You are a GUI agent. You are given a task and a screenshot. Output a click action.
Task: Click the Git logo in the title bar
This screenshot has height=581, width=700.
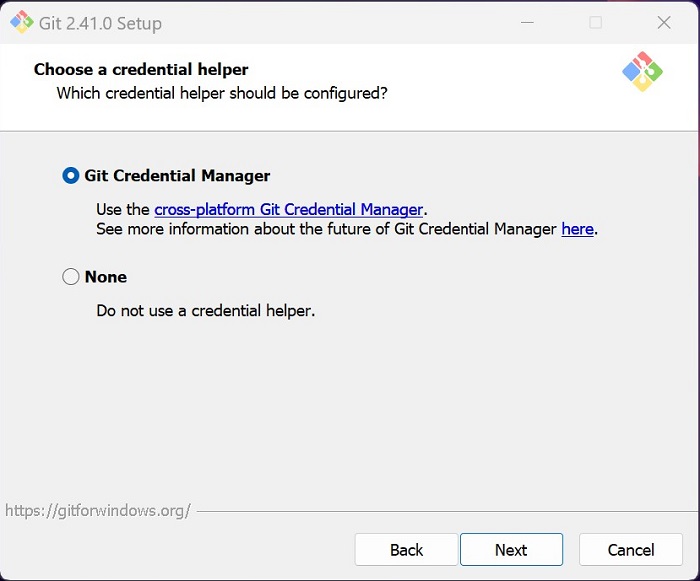click(21, 22)
